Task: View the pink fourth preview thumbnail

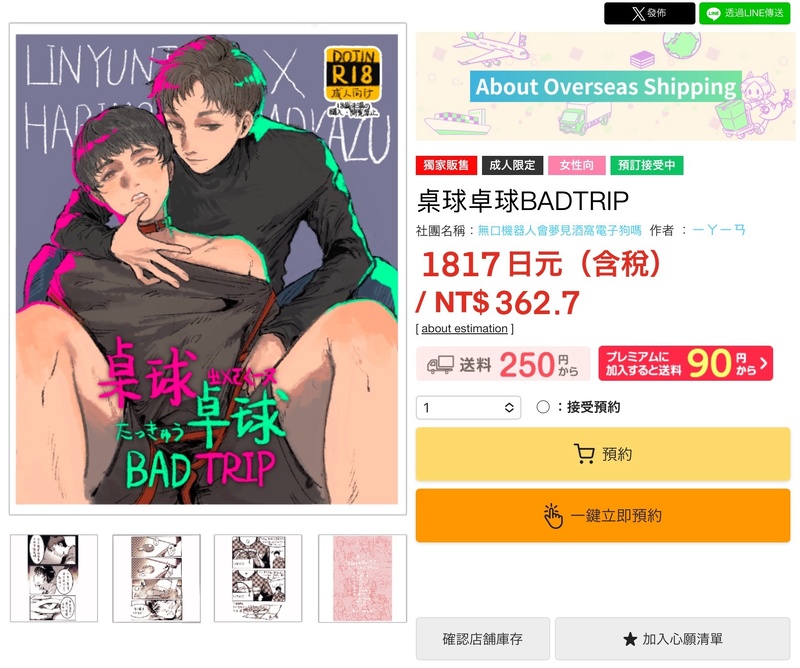Action: 362,578
